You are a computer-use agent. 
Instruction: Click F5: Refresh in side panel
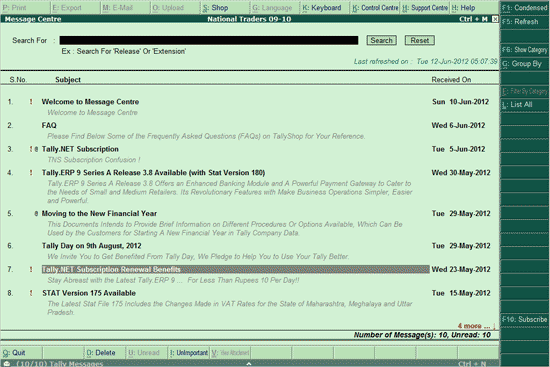(524, 22)
